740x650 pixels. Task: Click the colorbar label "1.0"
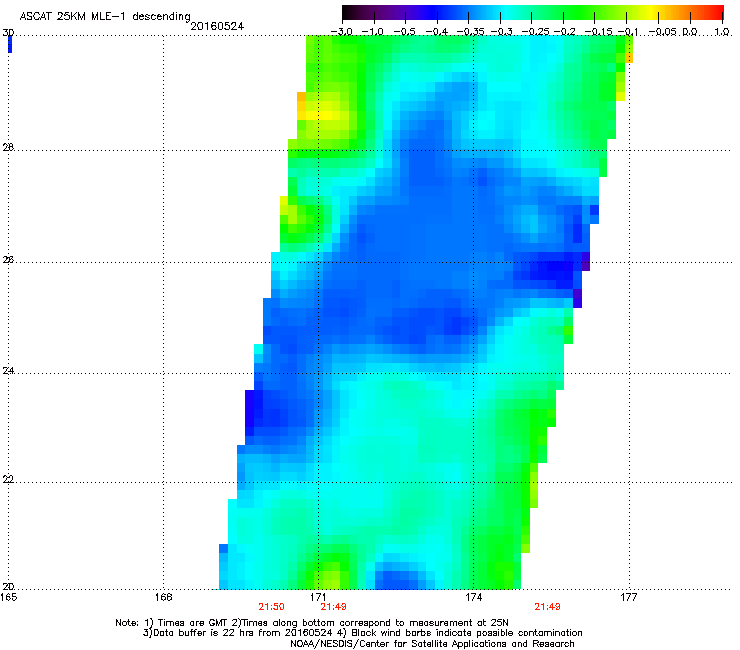click(722, 32)
